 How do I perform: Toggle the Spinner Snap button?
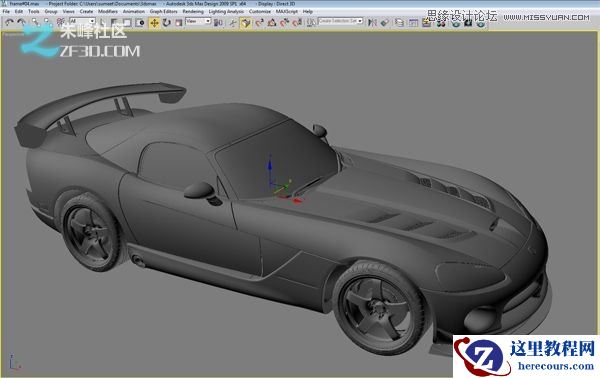(297, 23)
